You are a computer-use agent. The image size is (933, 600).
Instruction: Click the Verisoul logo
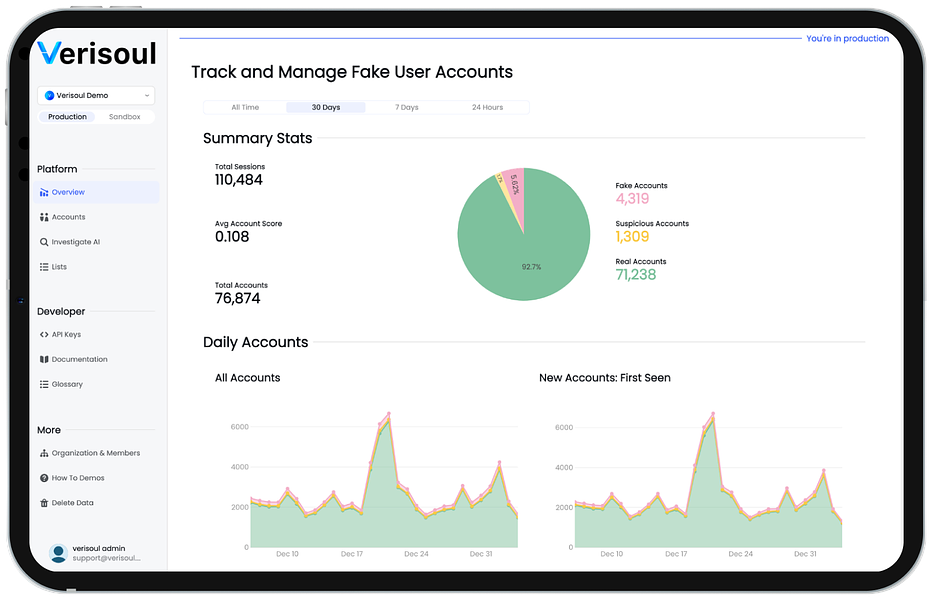(x=97, y=53)
